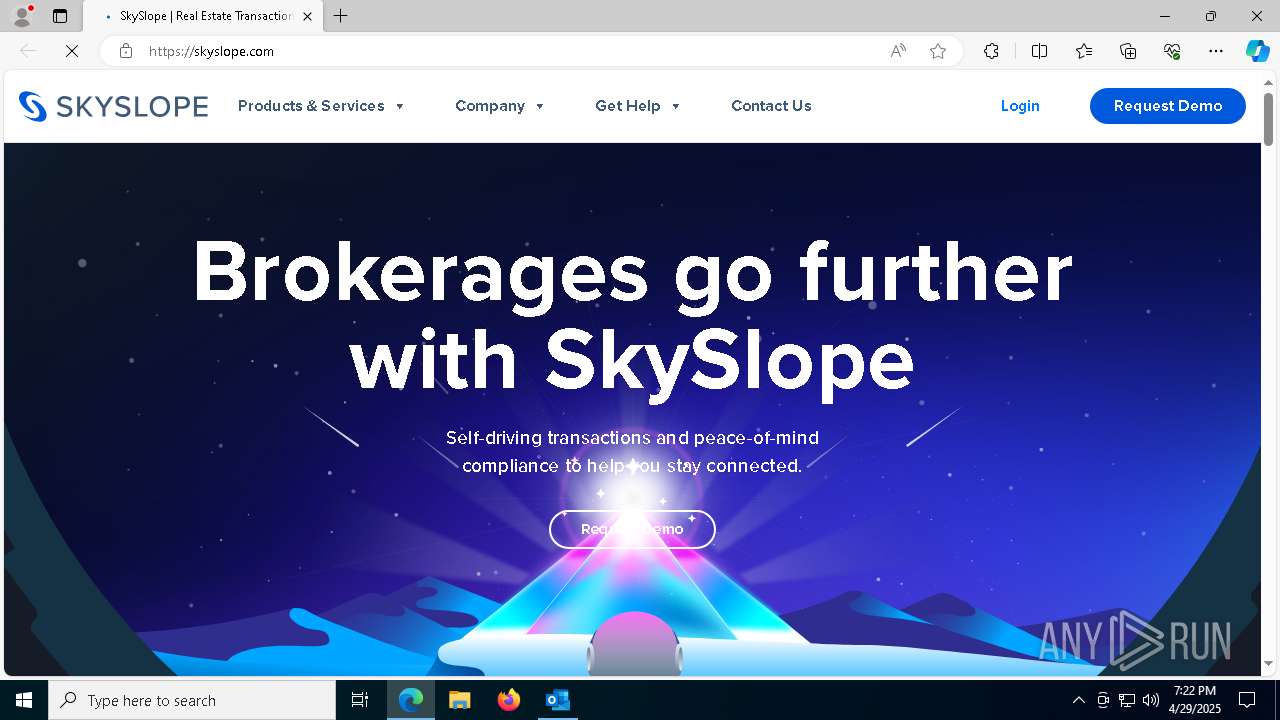Click the page vertical scrollbar thumb
This screenshot has width=1280, height=720.
click(1268, 119)
